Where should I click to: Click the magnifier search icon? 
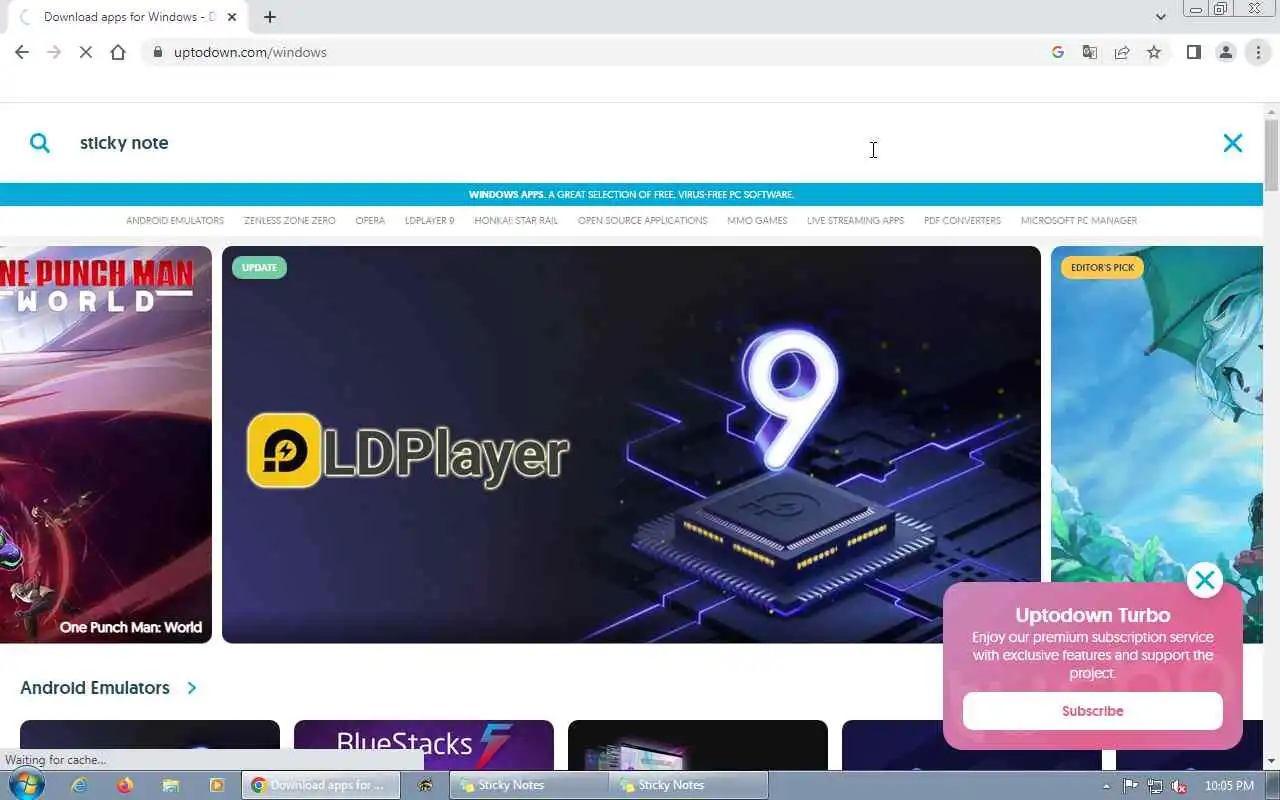pyautogui.click(x=40, y=143)
